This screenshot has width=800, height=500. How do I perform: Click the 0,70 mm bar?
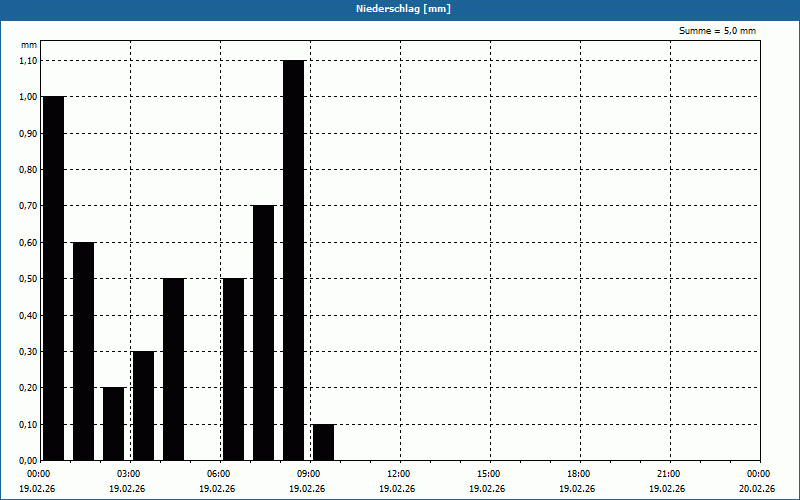click(263, 333)
